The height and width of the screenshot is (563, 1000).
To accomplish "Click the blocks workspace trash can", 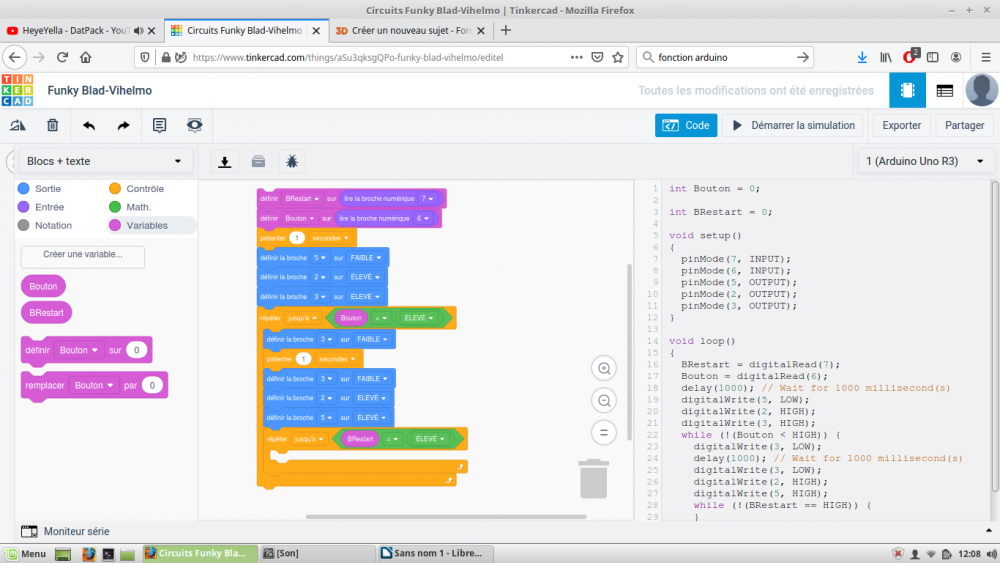I will [593, 478].
